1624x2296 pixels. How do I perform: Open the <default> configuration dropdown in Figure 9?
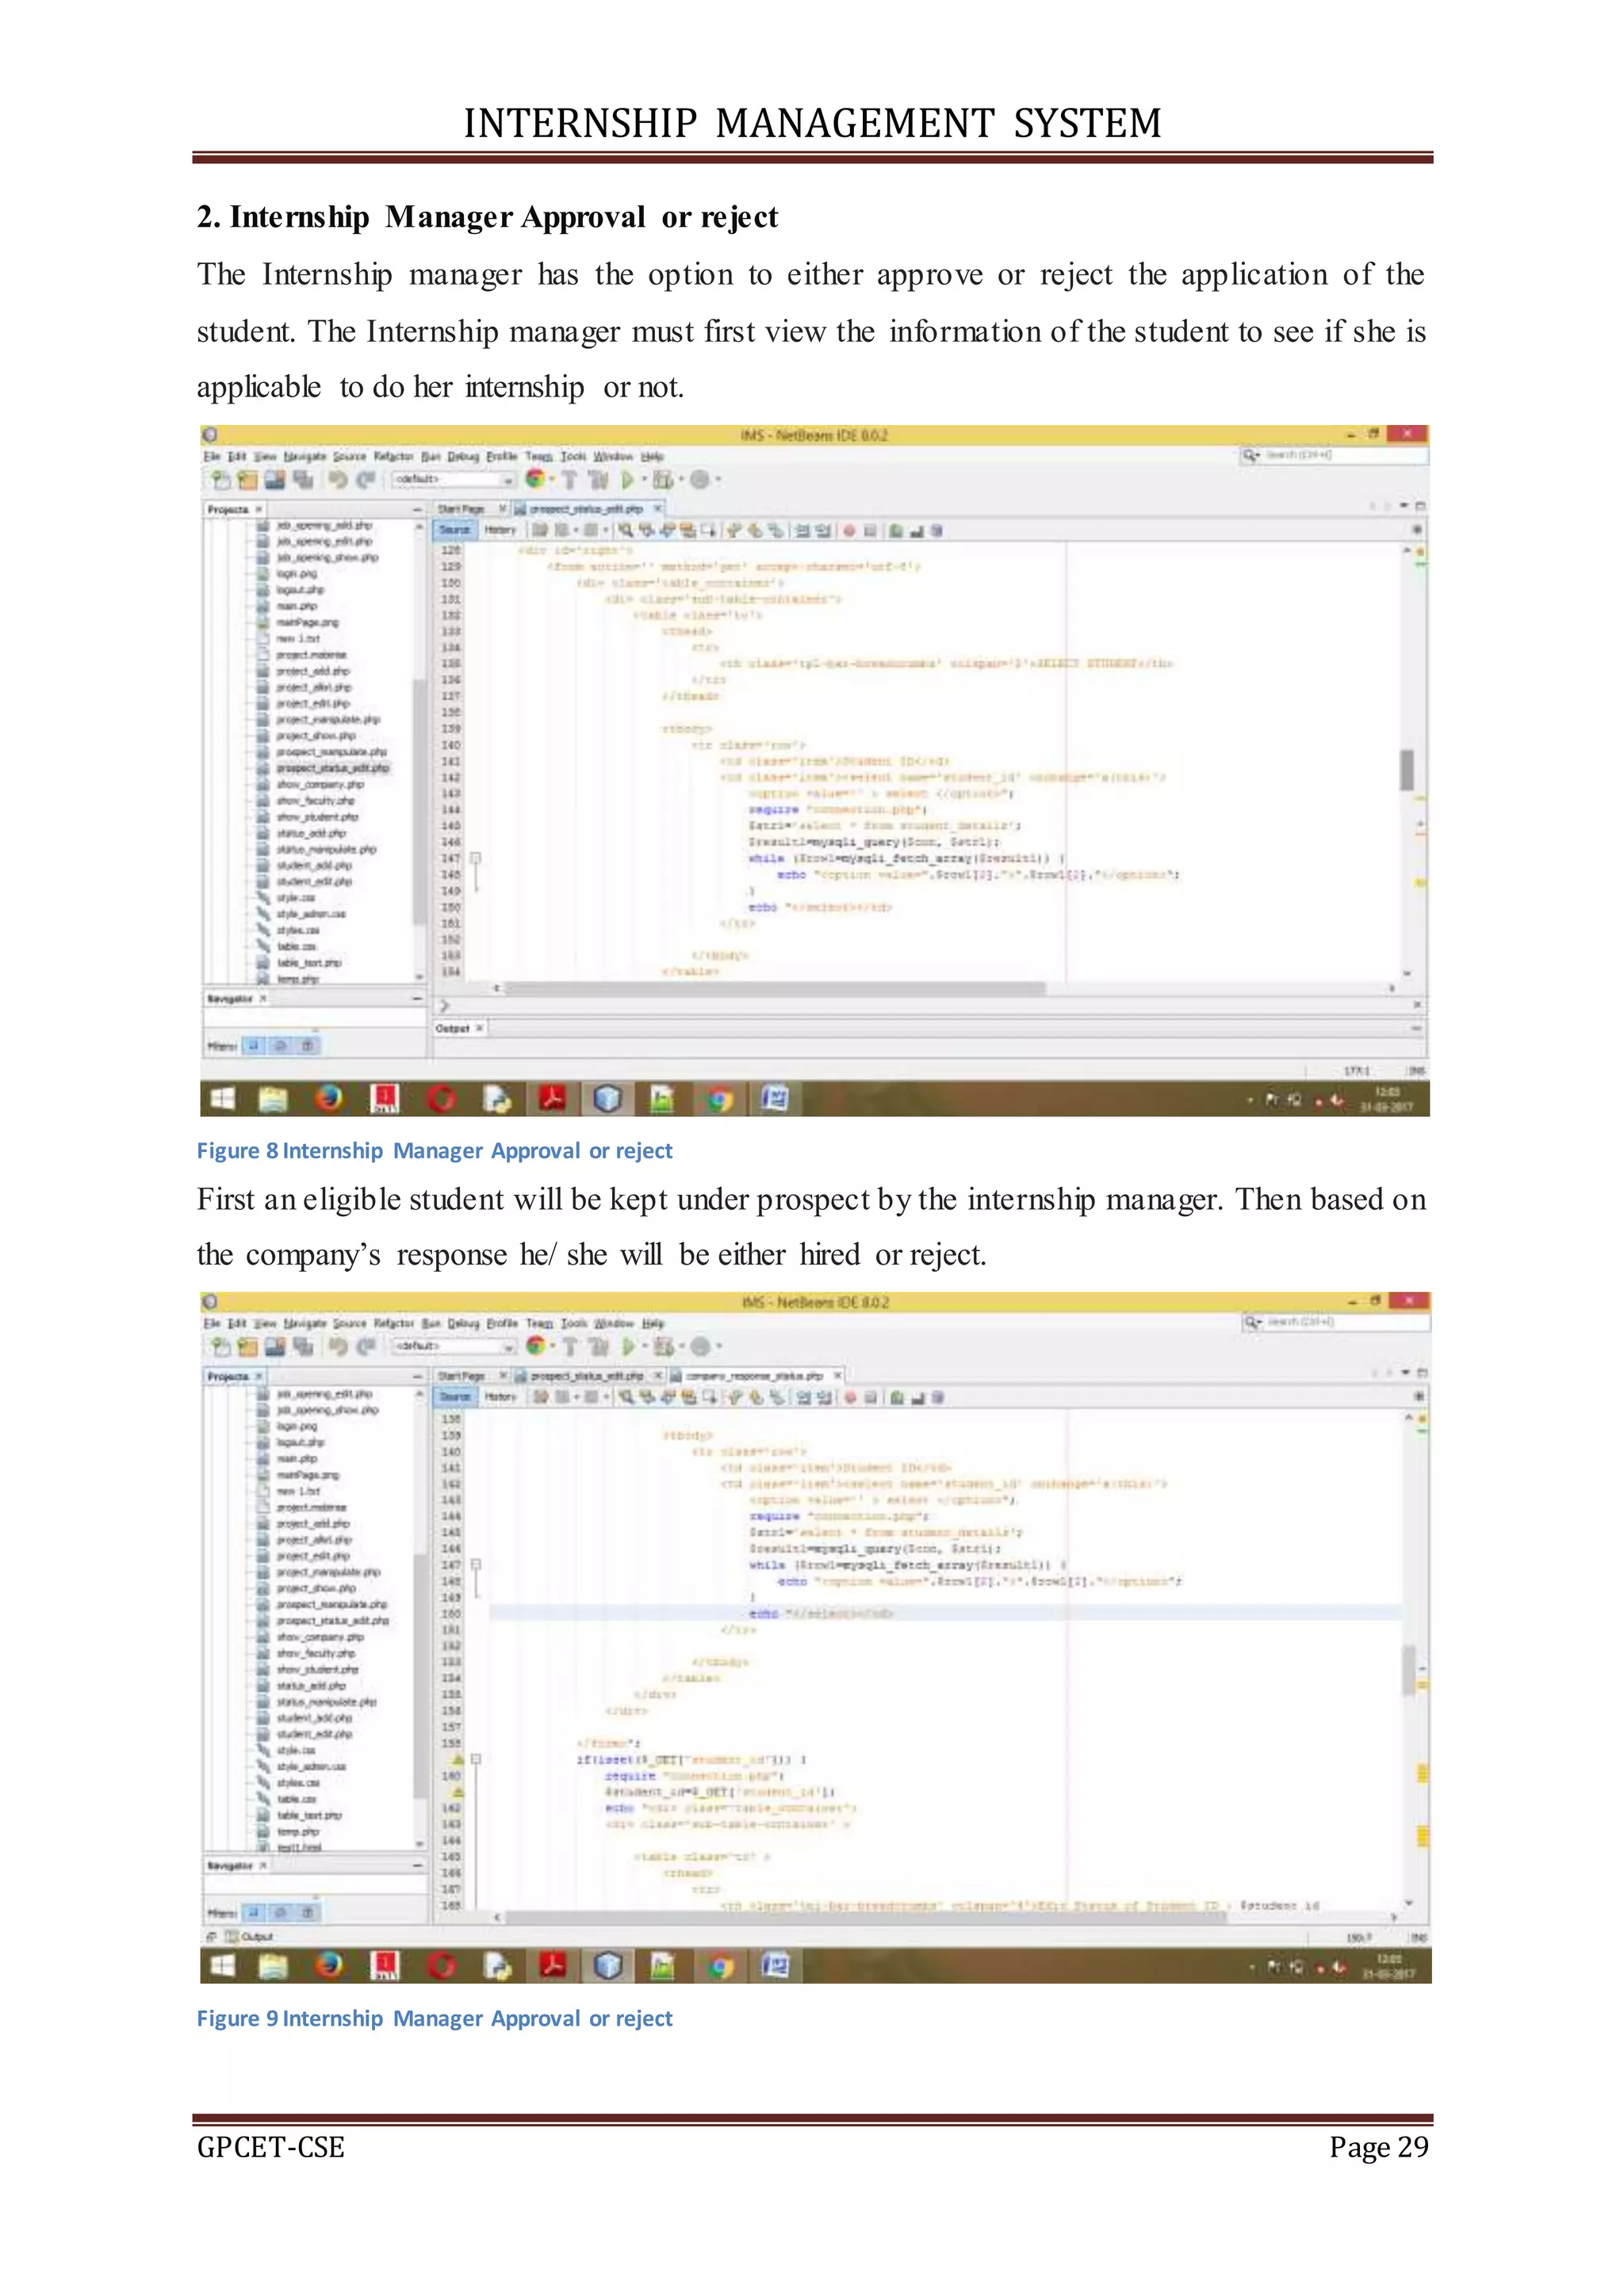pos(453,1346)
